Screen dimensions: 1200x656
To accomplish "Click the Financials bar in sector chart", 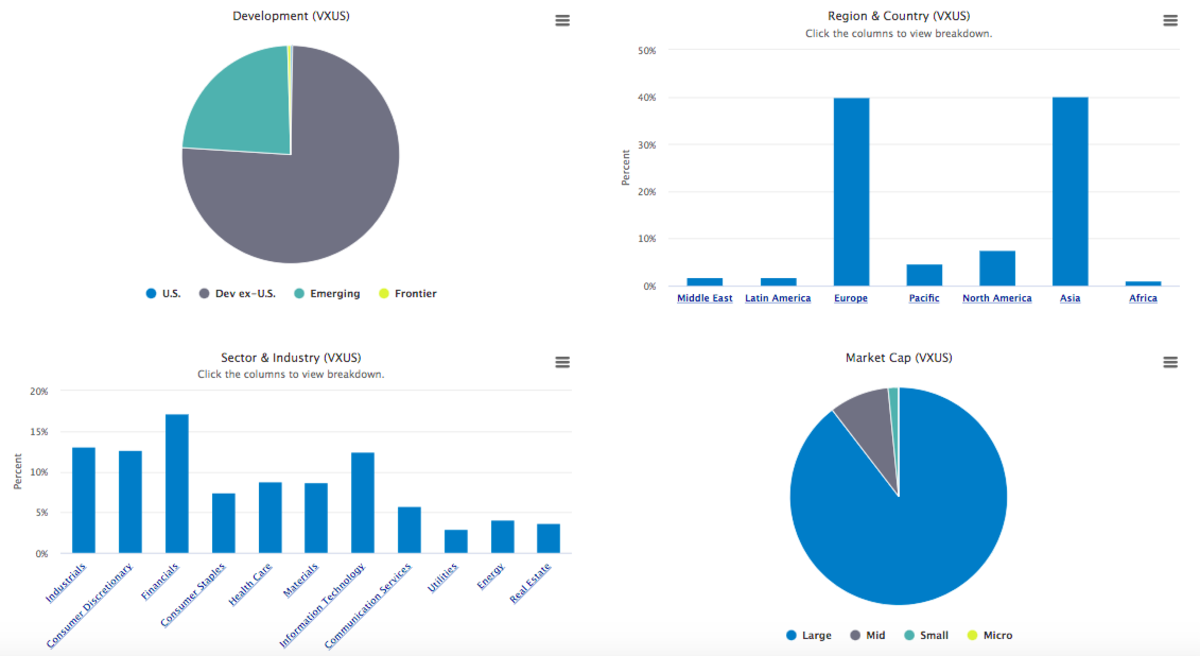I will (x=177, y=483).
